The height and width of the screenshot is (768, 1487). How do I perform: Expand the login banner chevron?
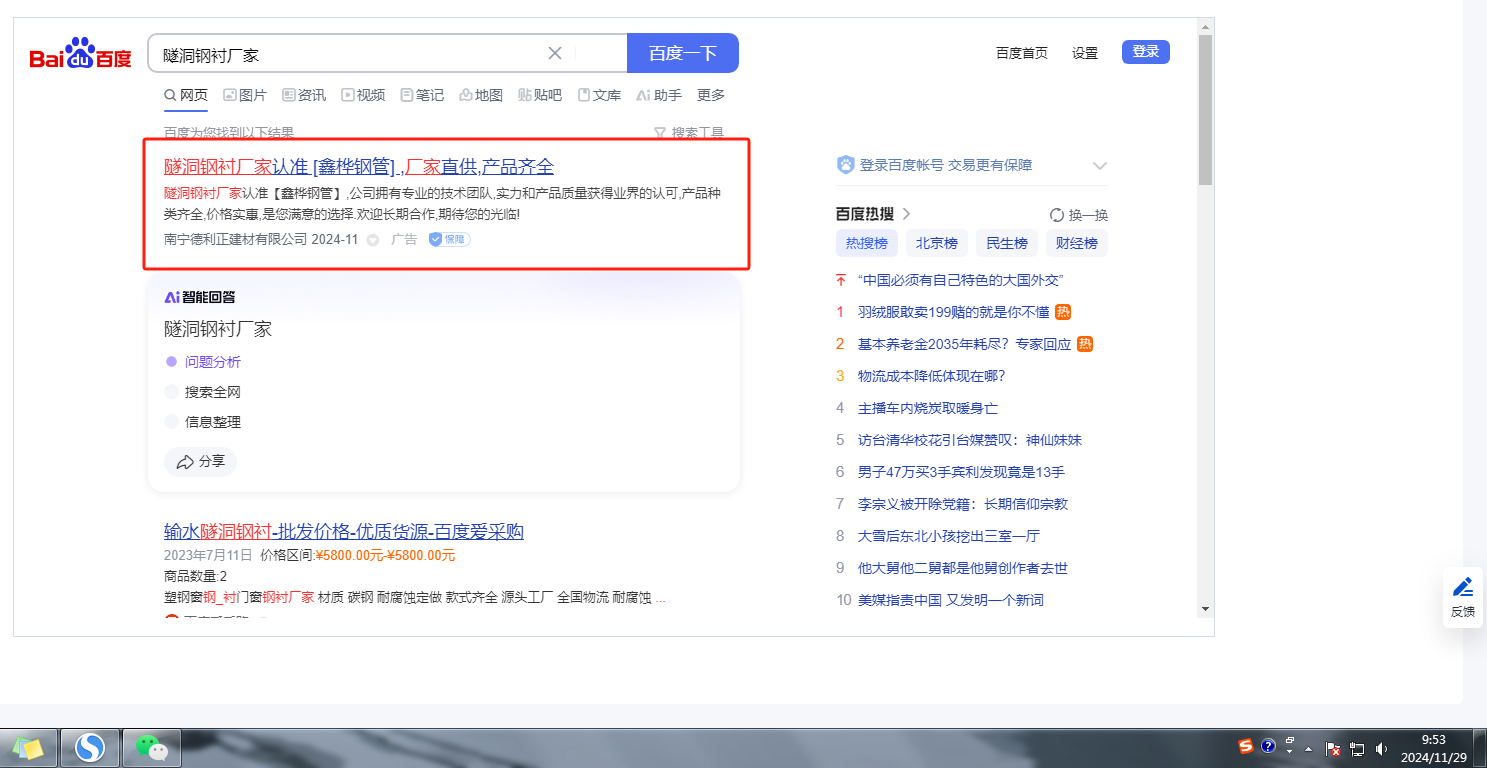pyautogui.click(x=1100, y=166)
